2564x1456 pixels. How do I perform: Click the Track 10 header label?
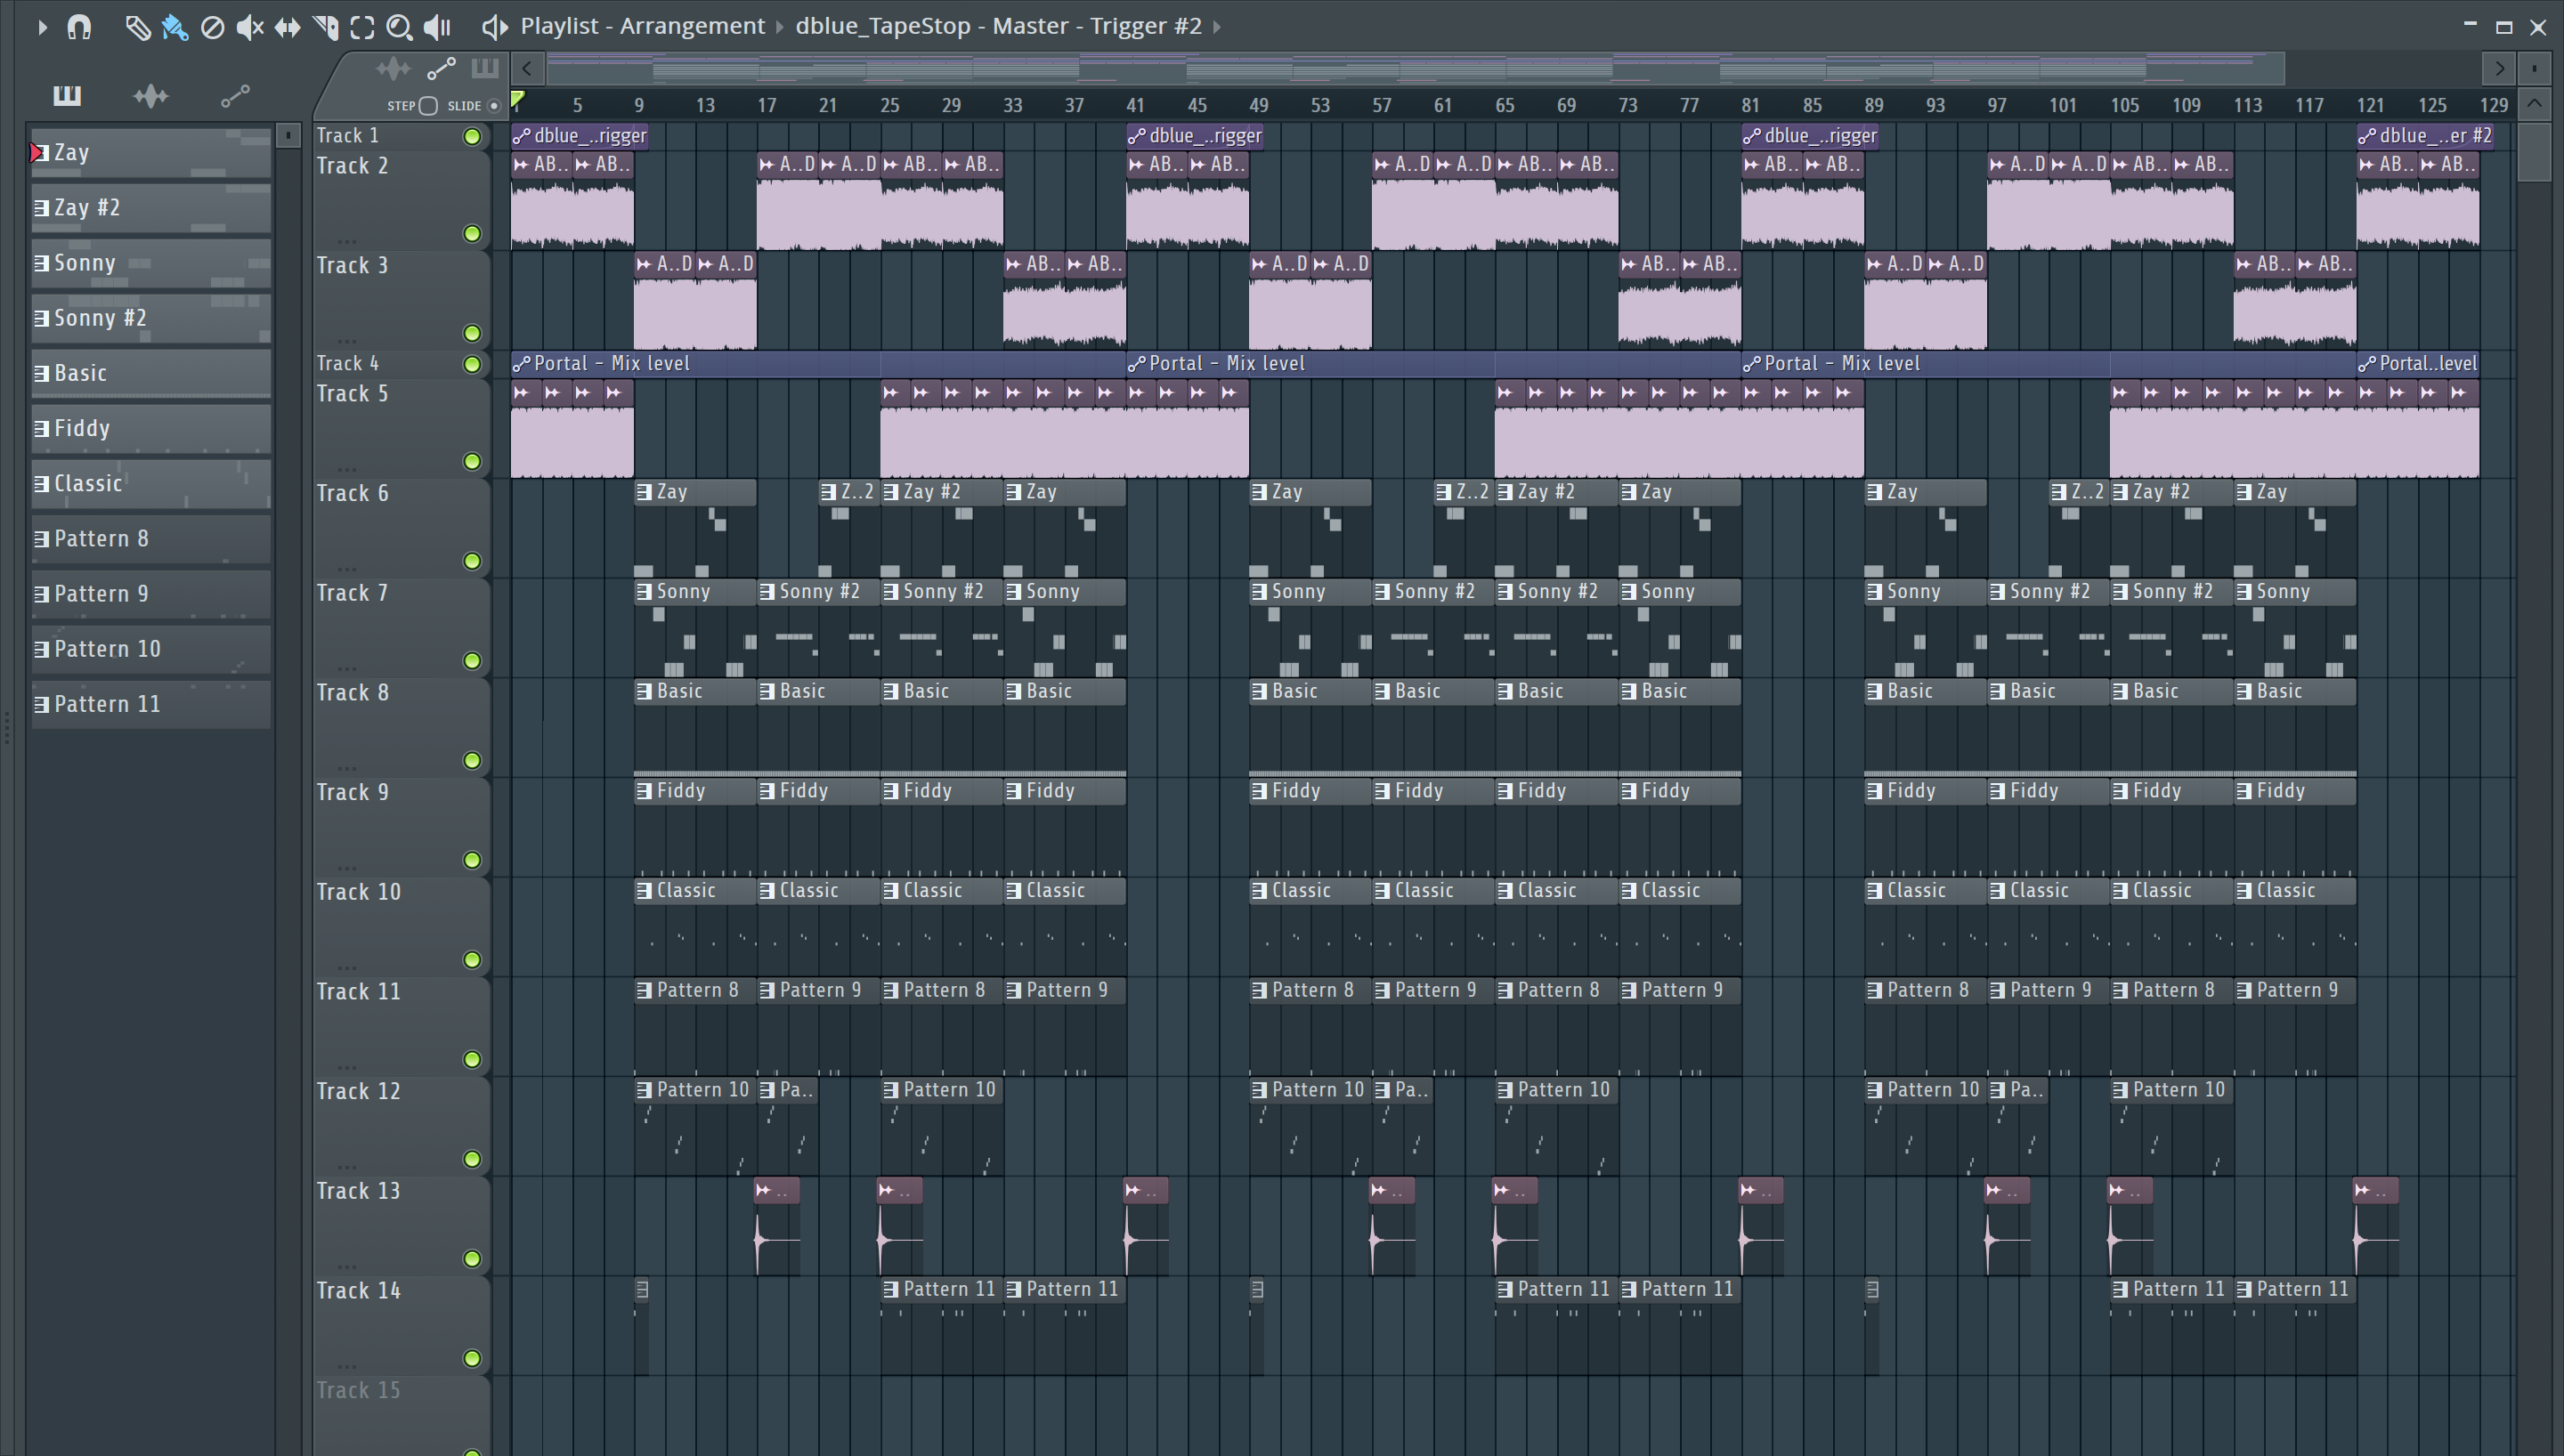(x=358, y=892)
